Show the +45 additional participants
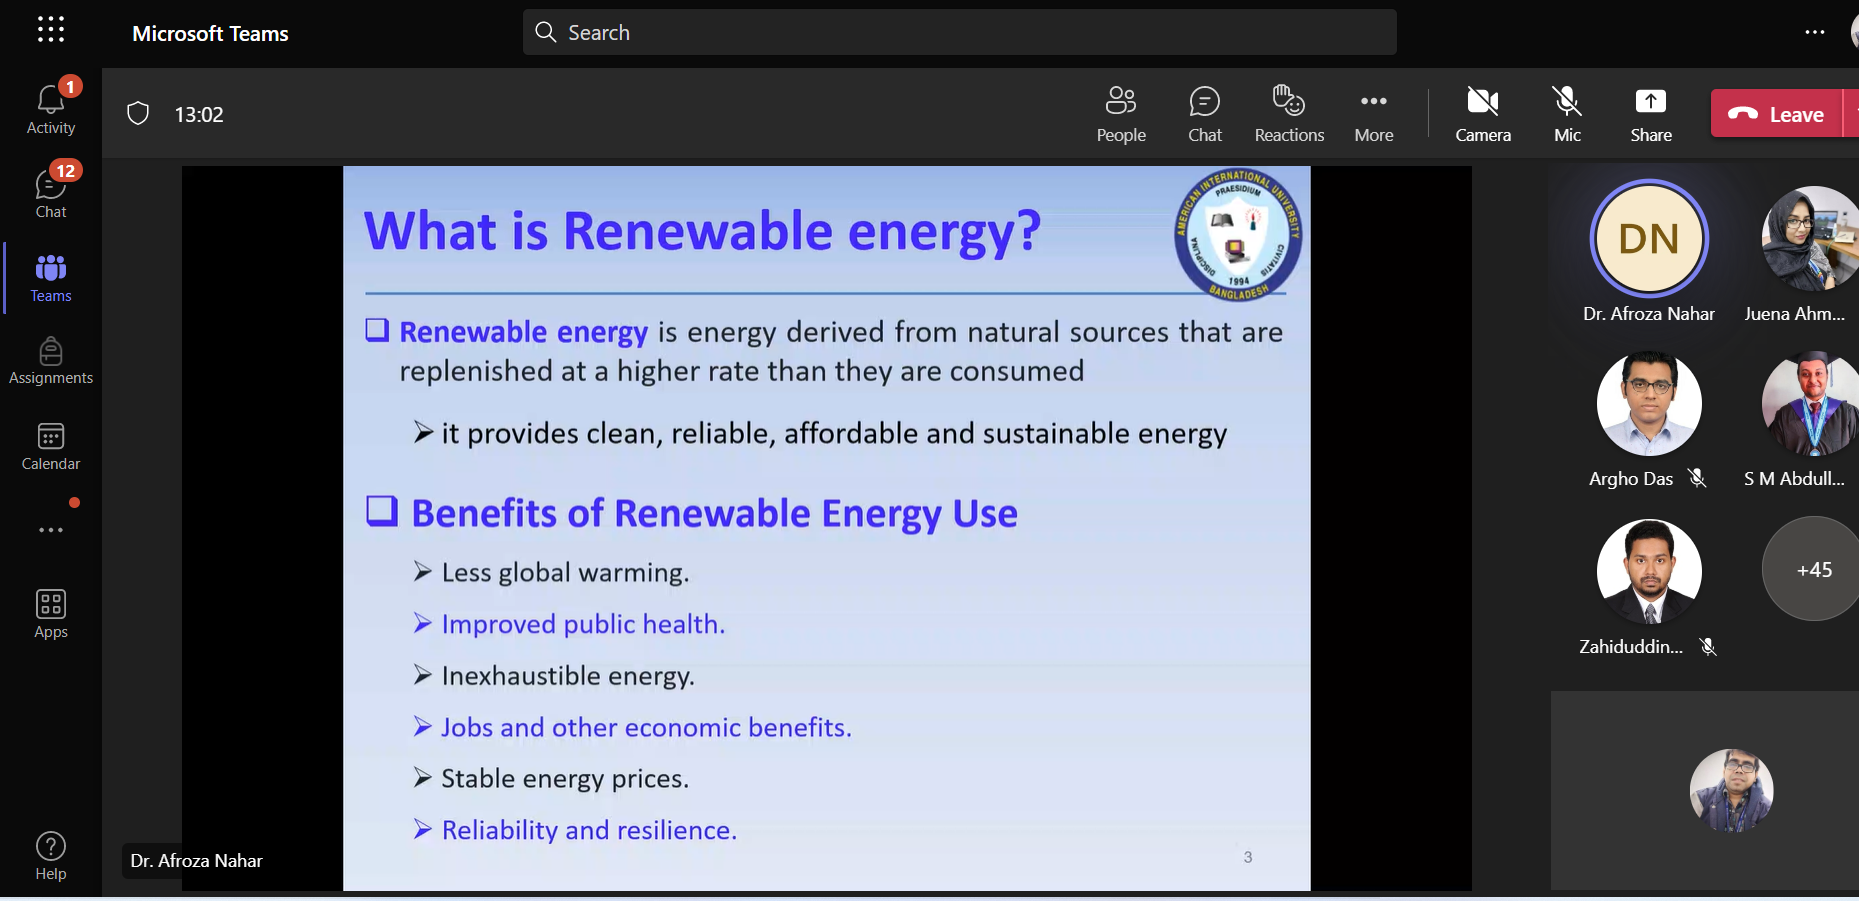 (x=1812, y=569)
